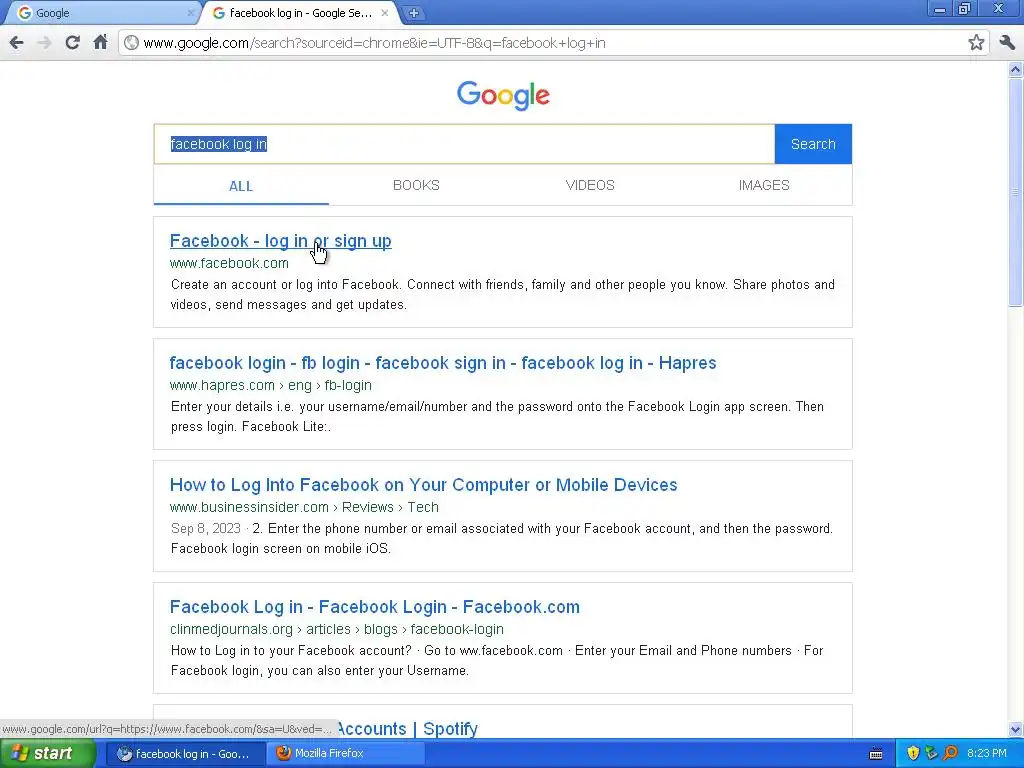
Task: Go back using the browser back arrow
Action: coord(16,43)
